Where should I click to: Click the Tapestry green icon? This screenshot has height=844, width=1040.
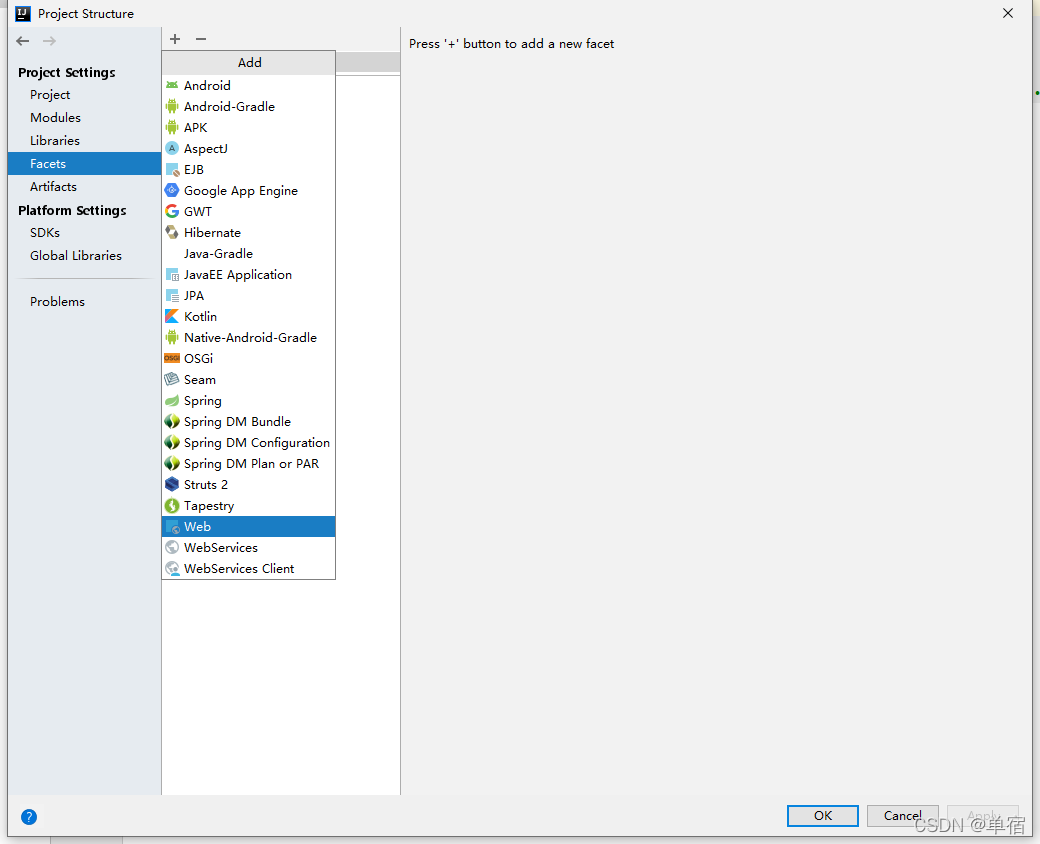pyautogui.click(x=172, y=505)
